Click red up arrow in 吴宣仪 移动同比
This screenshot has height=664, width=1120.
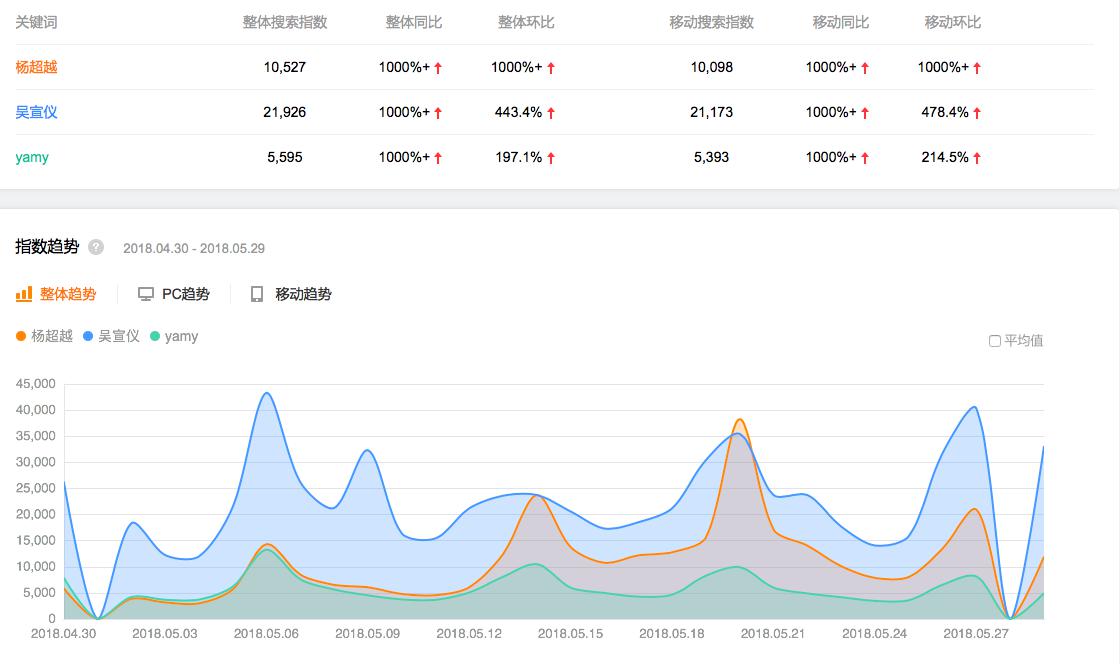865,113
